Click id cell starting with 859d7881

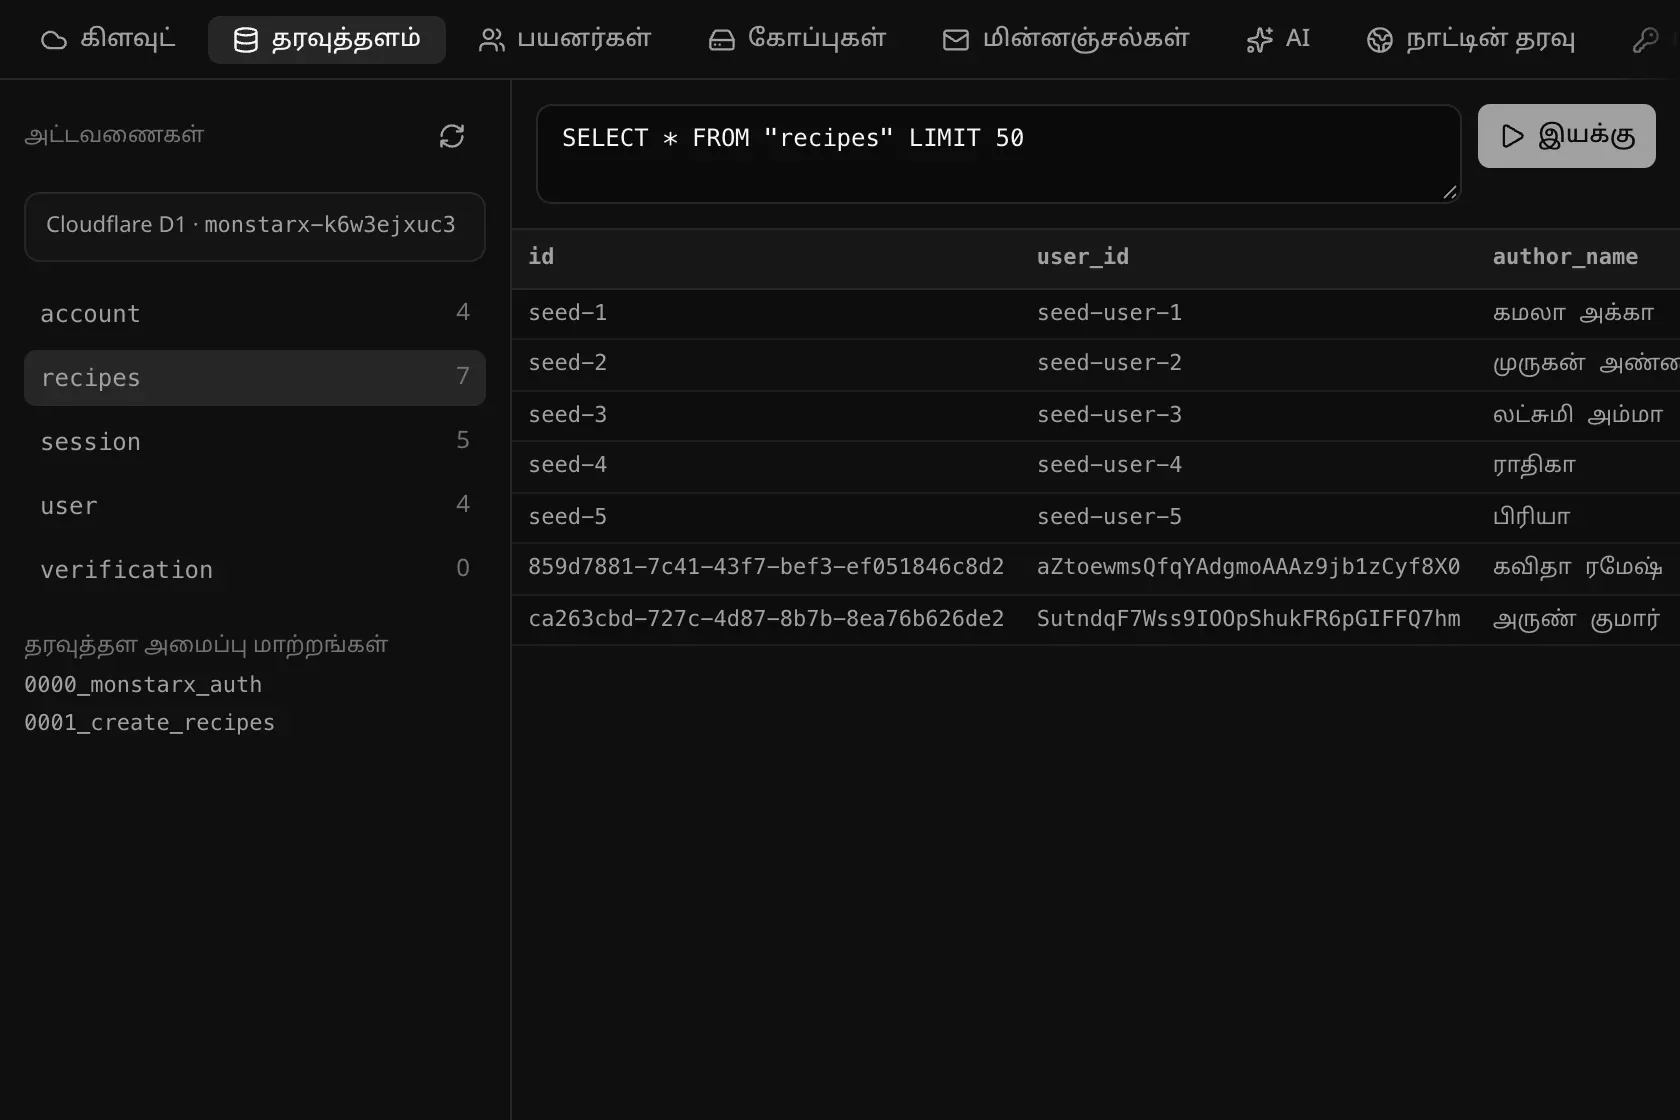pyautogui.click(x=766, y=567)
